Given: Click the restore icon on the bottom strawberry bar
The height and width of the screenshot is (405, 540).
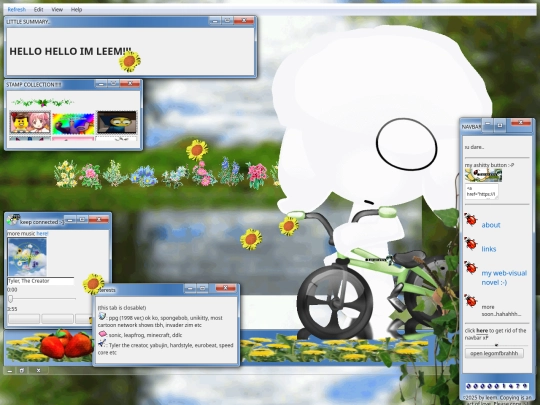Looking at the screenshot, I should pyautogui.click(x=22, y=371).
